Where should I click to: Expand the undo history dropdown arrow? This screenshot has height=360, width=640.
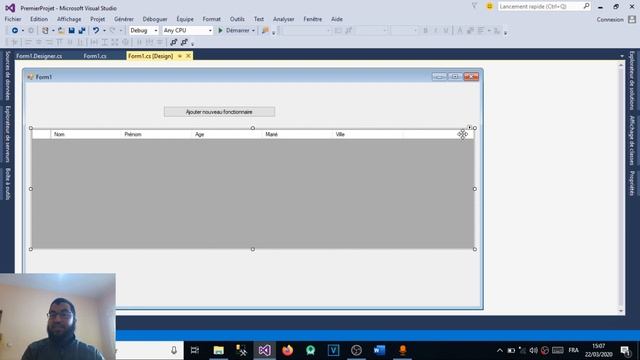click(x=104, y=31)
